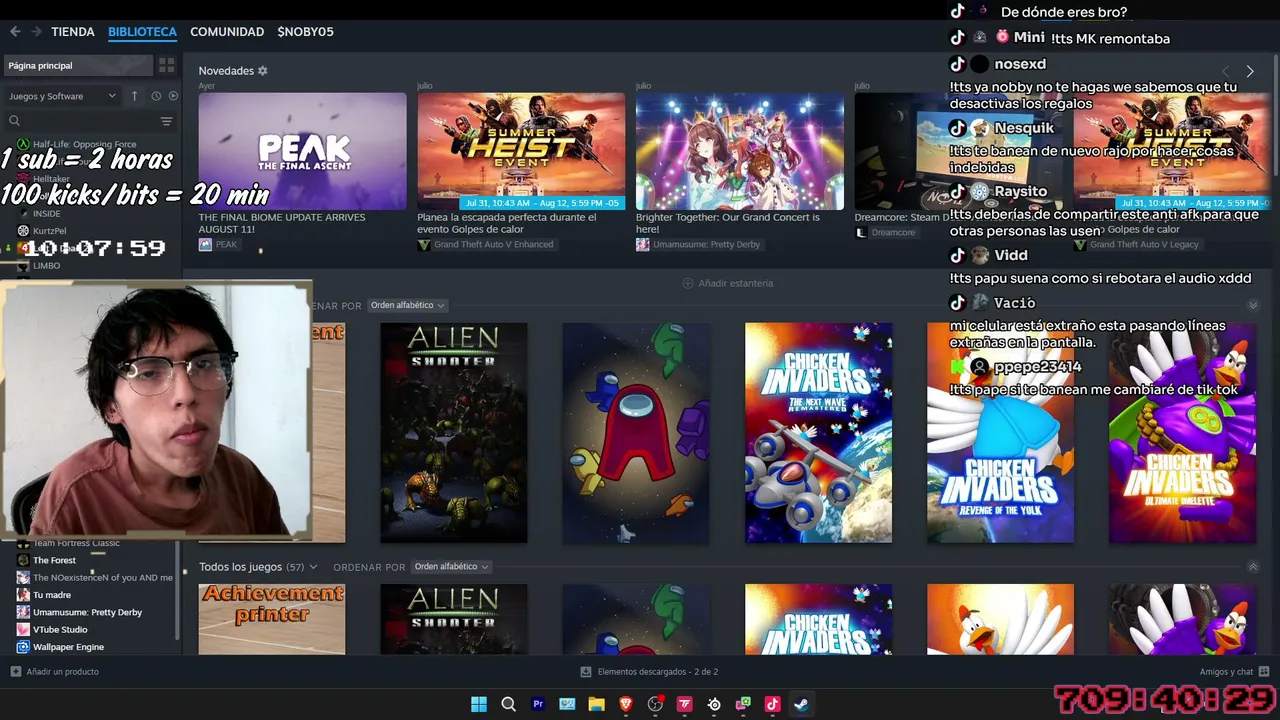Click the Wallpaper Engine list icon

tap(24, 647)
